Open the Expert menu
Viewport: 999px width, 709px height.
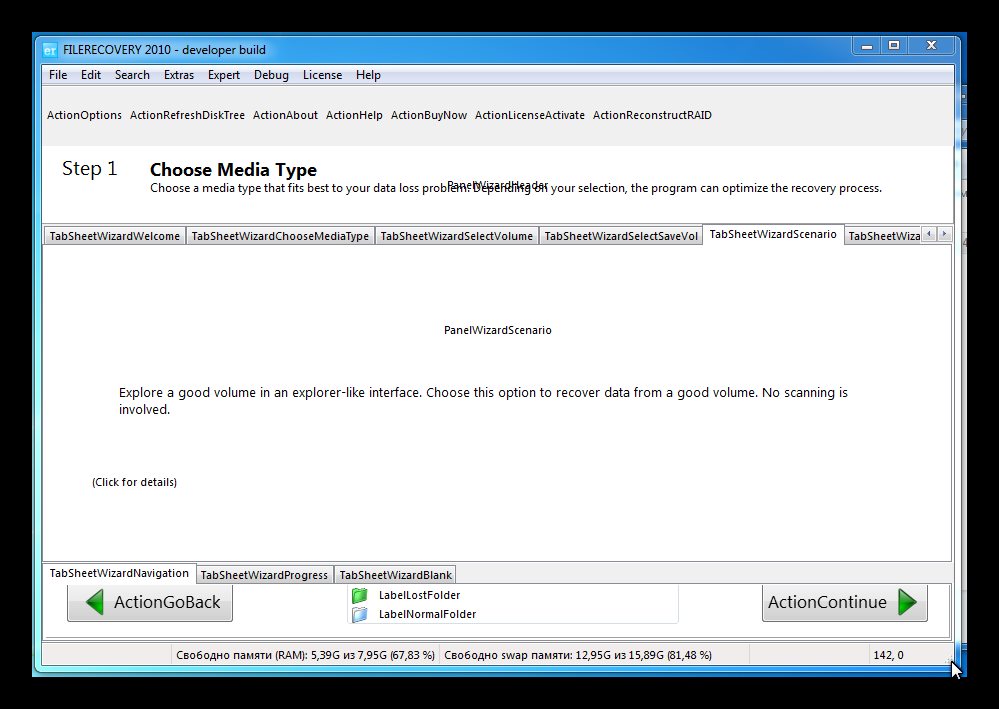[224, 75]
